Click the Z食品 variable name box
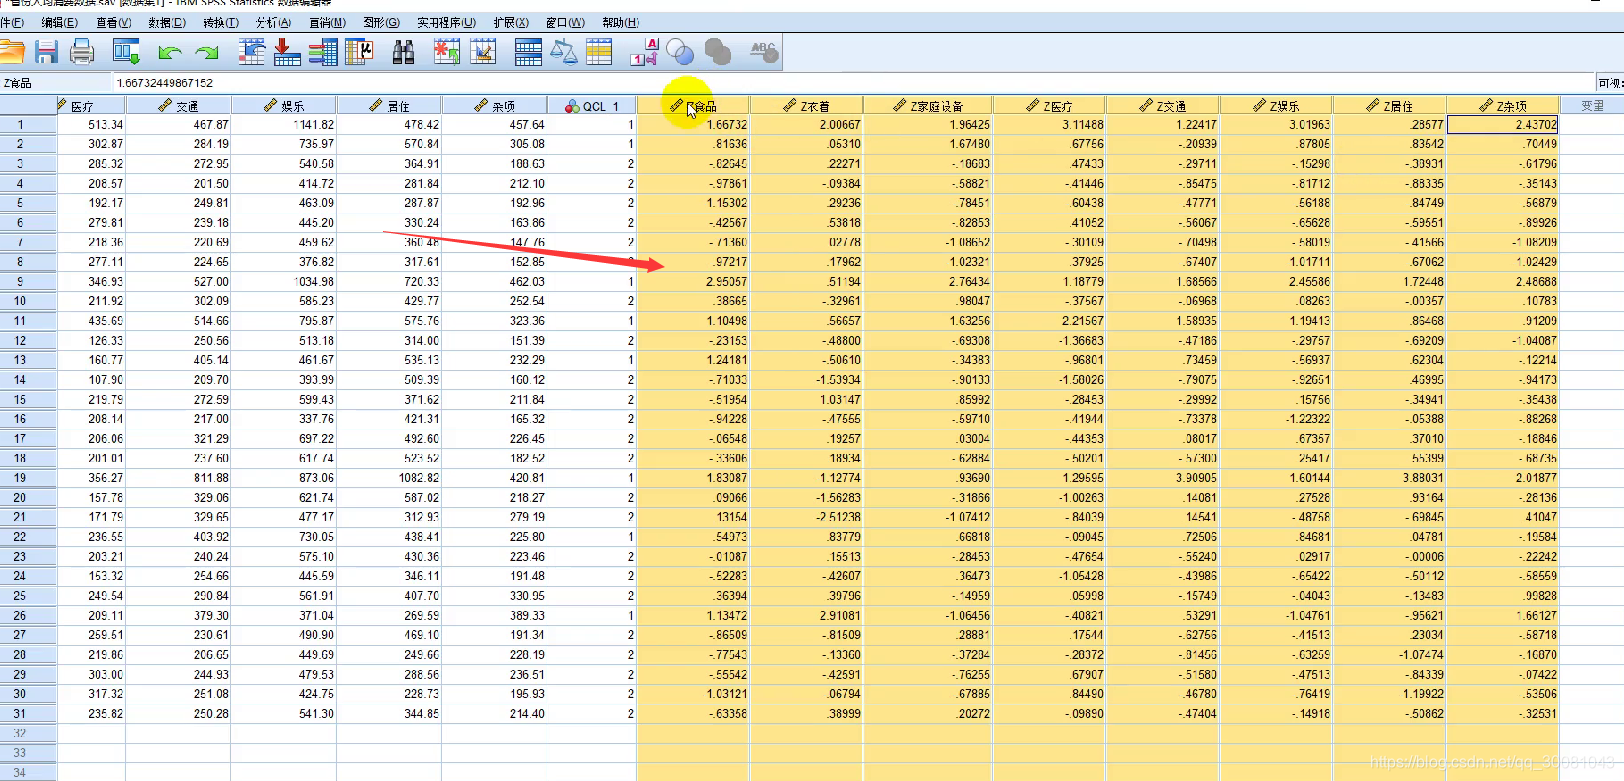This screenshot has width=1624, height=781. coord(55,83)
